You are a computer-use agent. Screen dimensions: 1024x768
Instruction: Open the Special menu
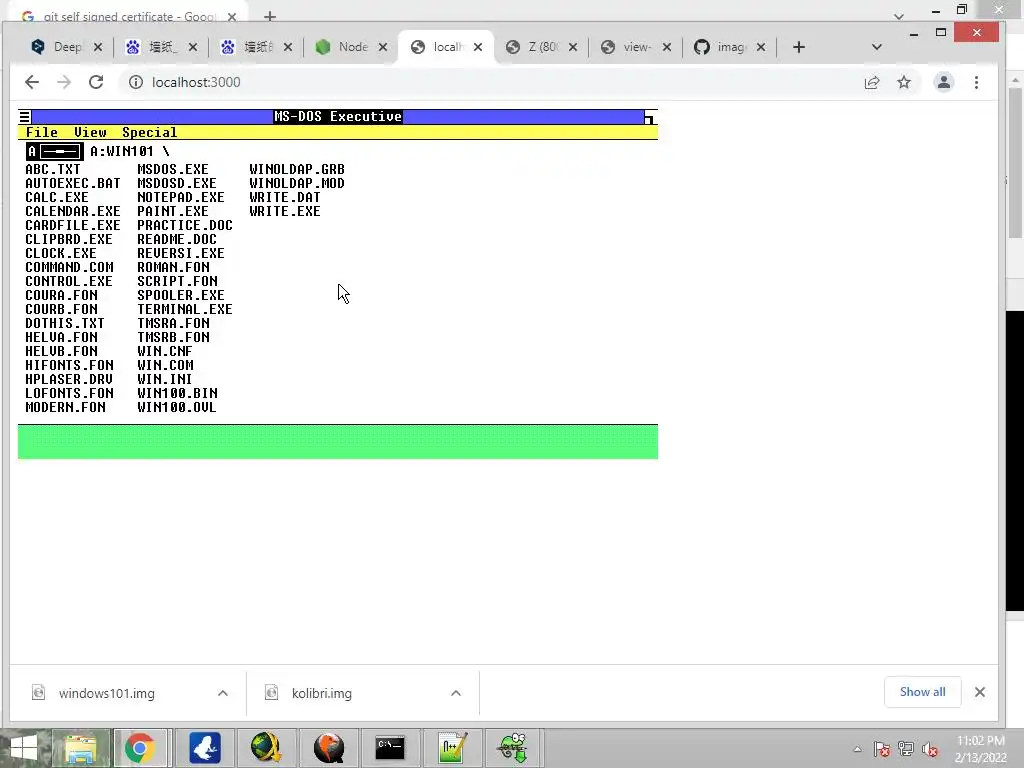(150, 133)
